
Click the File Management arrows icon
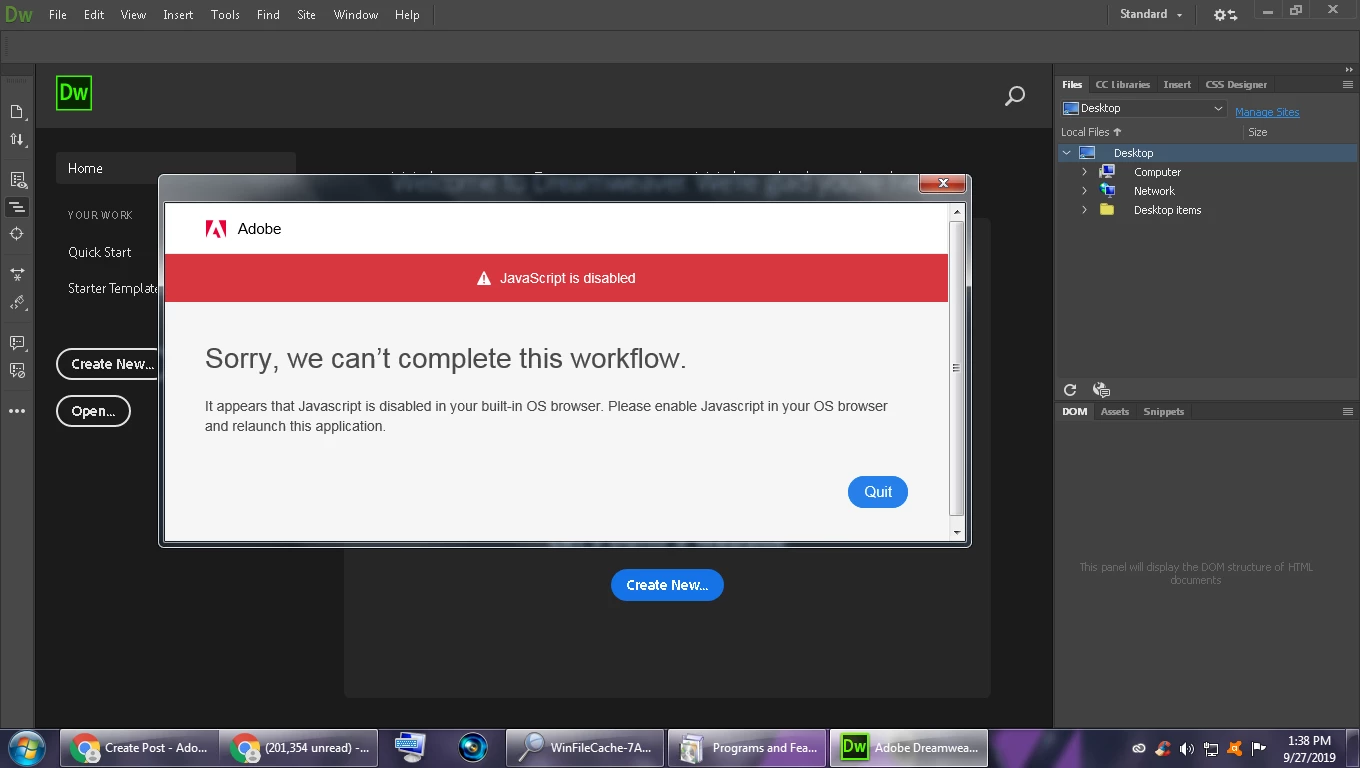[x=17, y=140]
